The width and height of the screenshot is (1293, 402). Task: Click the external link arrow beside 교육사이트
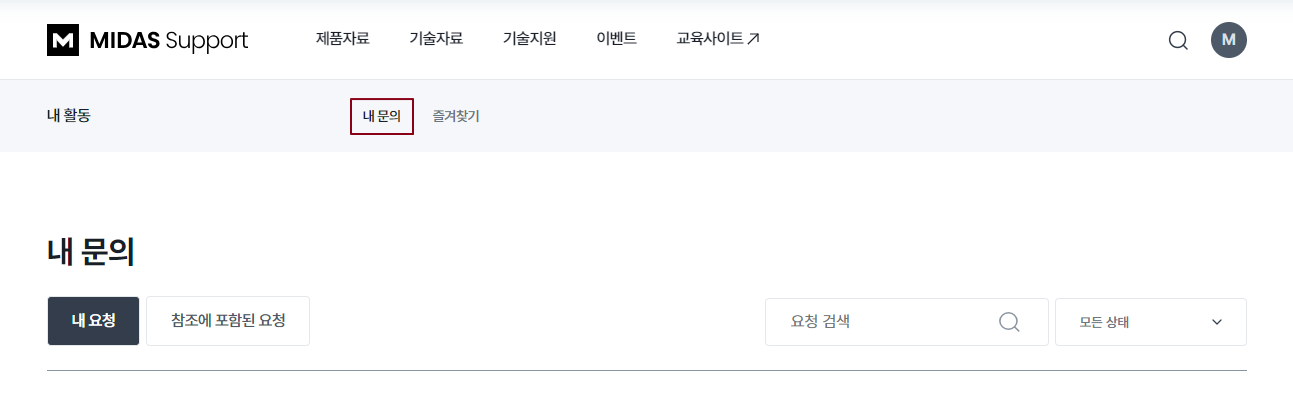754,39
